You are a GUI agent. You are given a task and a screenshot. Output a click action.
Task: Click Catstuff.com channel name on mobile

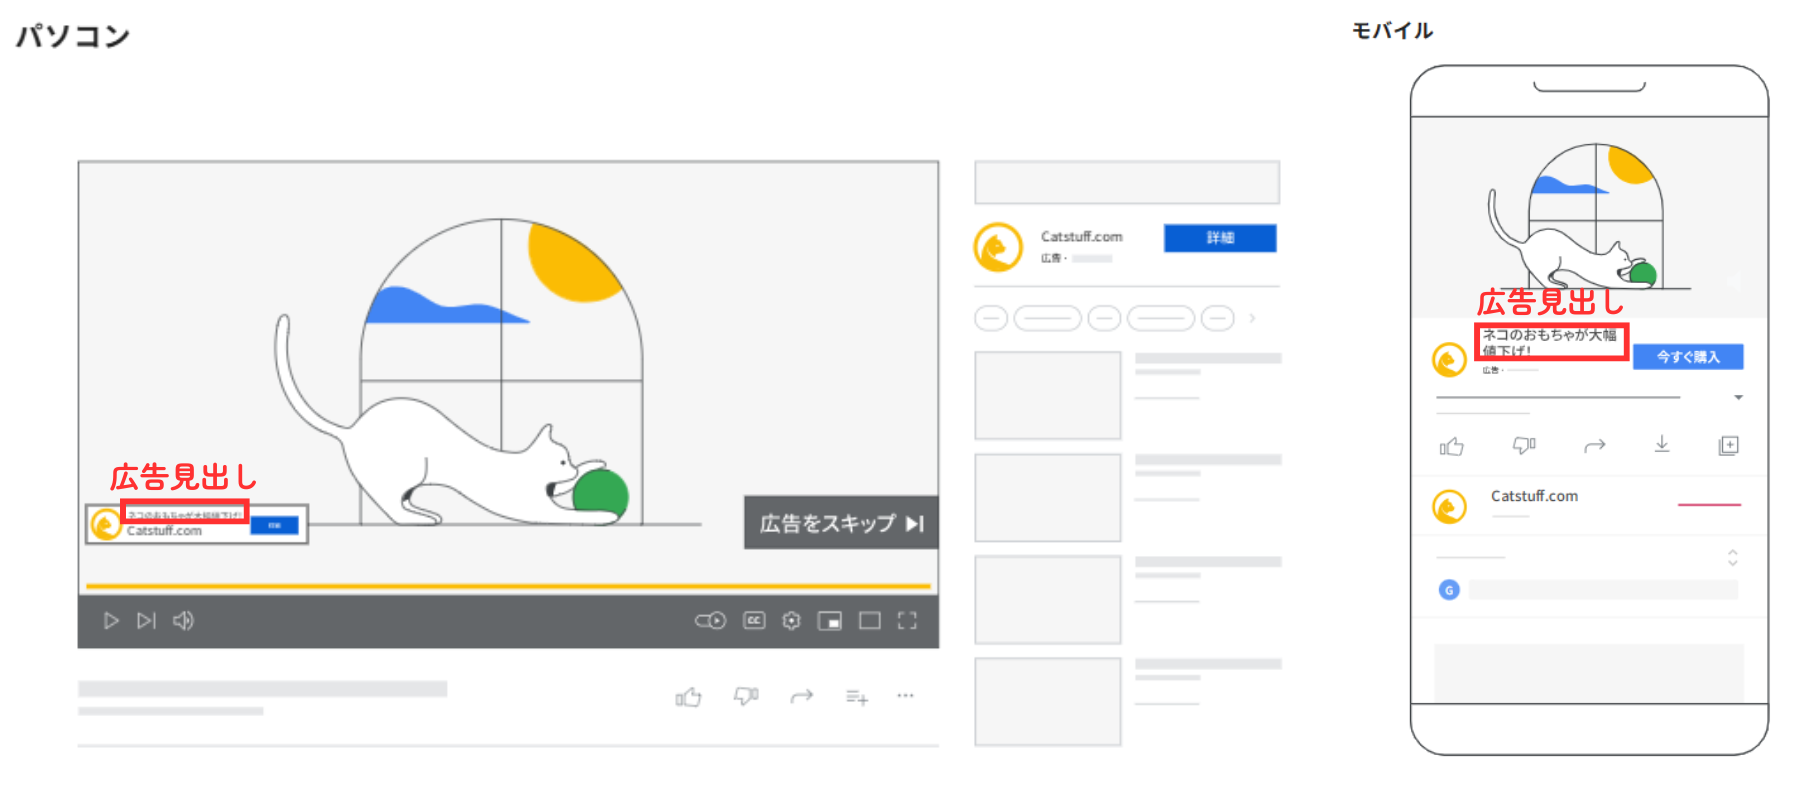tap(1534, 496)
